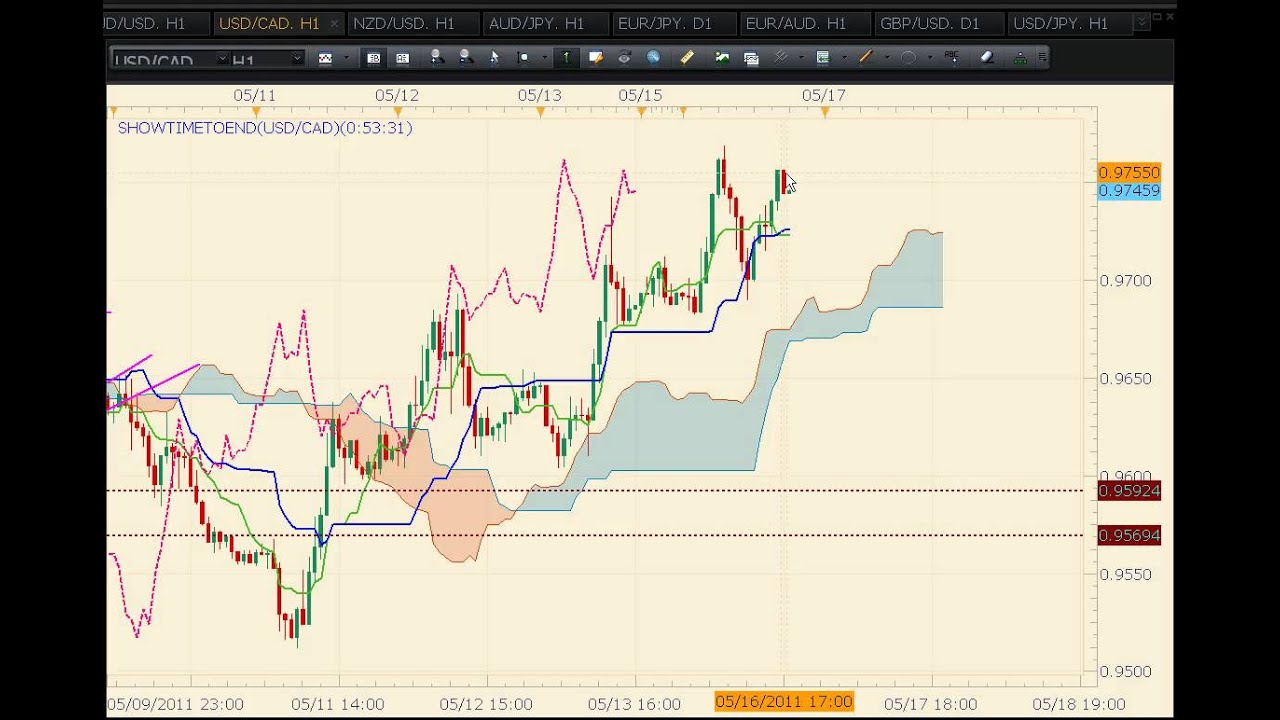Viewport: 1280px width, 720px height.
Task: Click the blue globe search icon
Action: coord(653,58)
